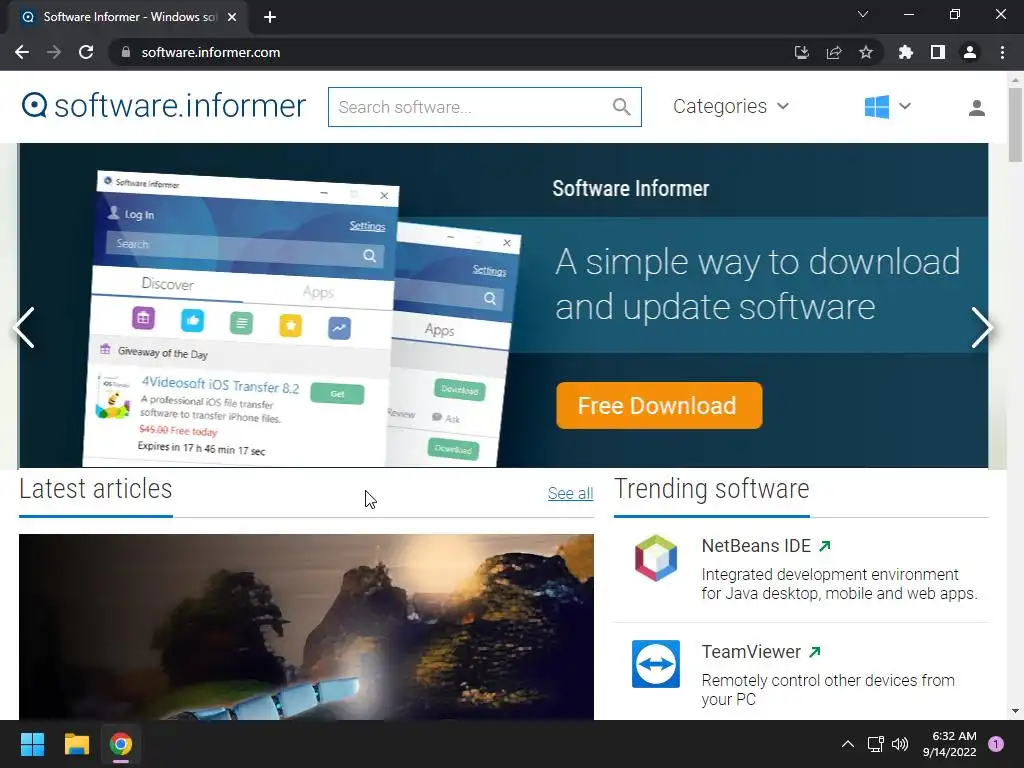
Task: Show hidden system tray icons
Action: point(848,744)
